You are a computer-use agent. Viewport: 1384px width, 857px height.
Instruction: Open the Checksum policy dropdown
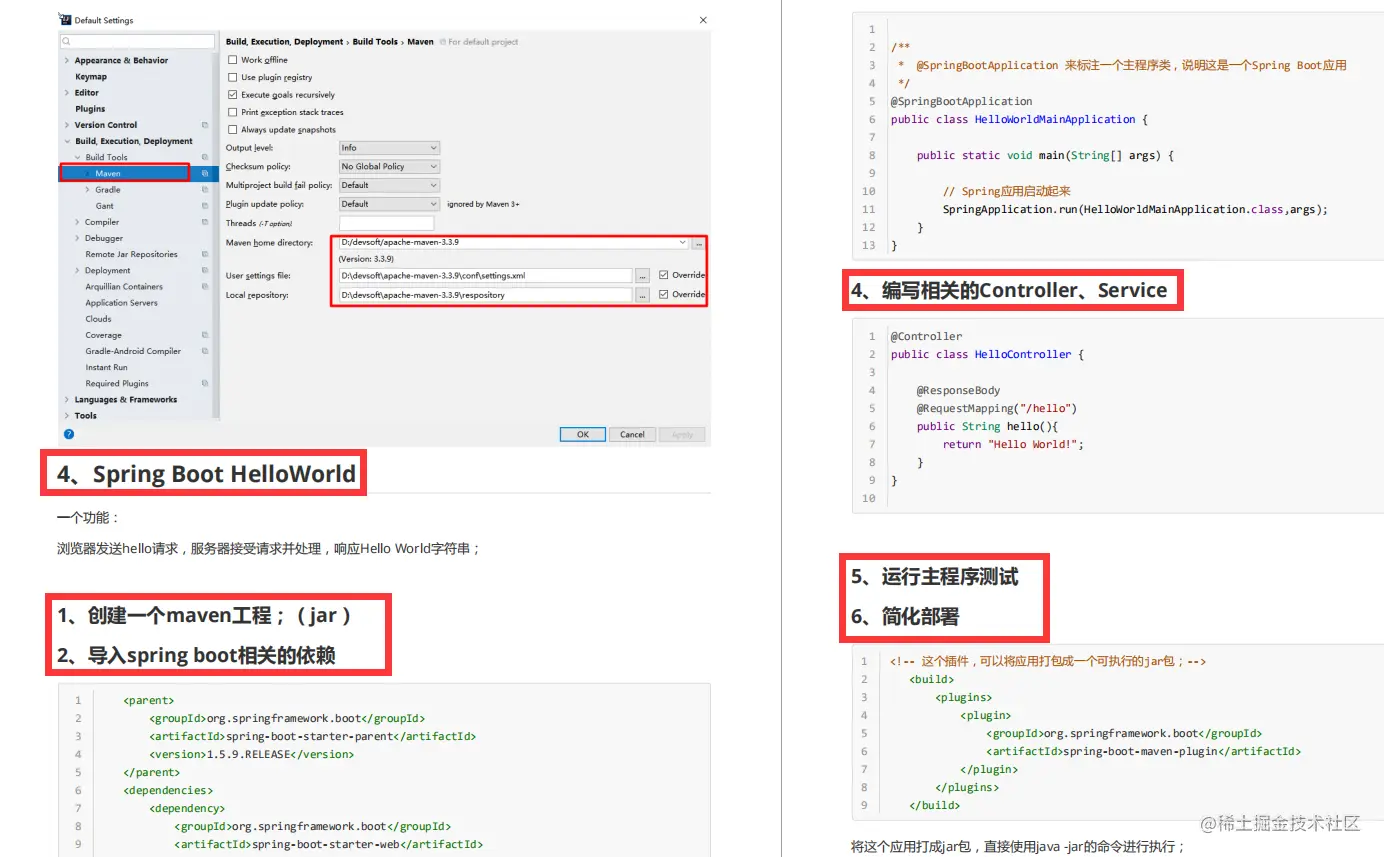(x=389, y=166)
